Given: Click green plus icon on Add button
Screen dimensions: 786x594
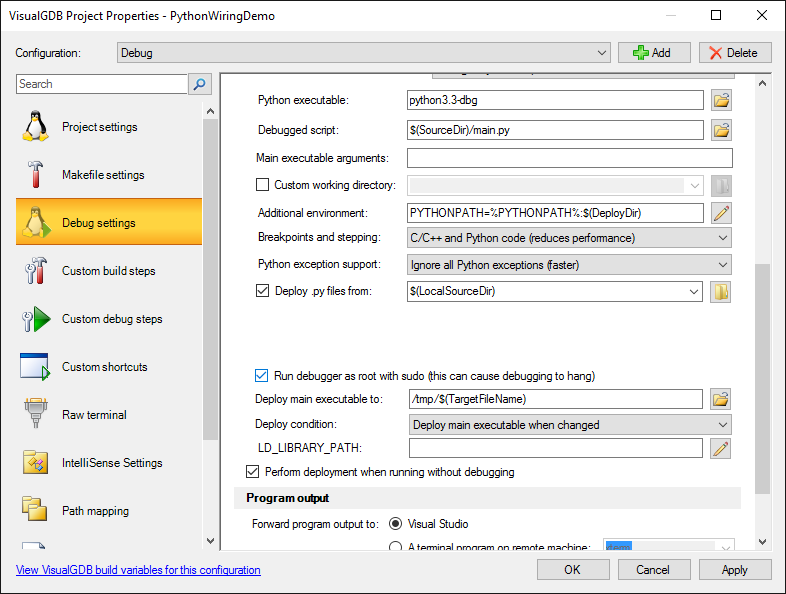Looking at the screenshot, I should click(641, 53).
